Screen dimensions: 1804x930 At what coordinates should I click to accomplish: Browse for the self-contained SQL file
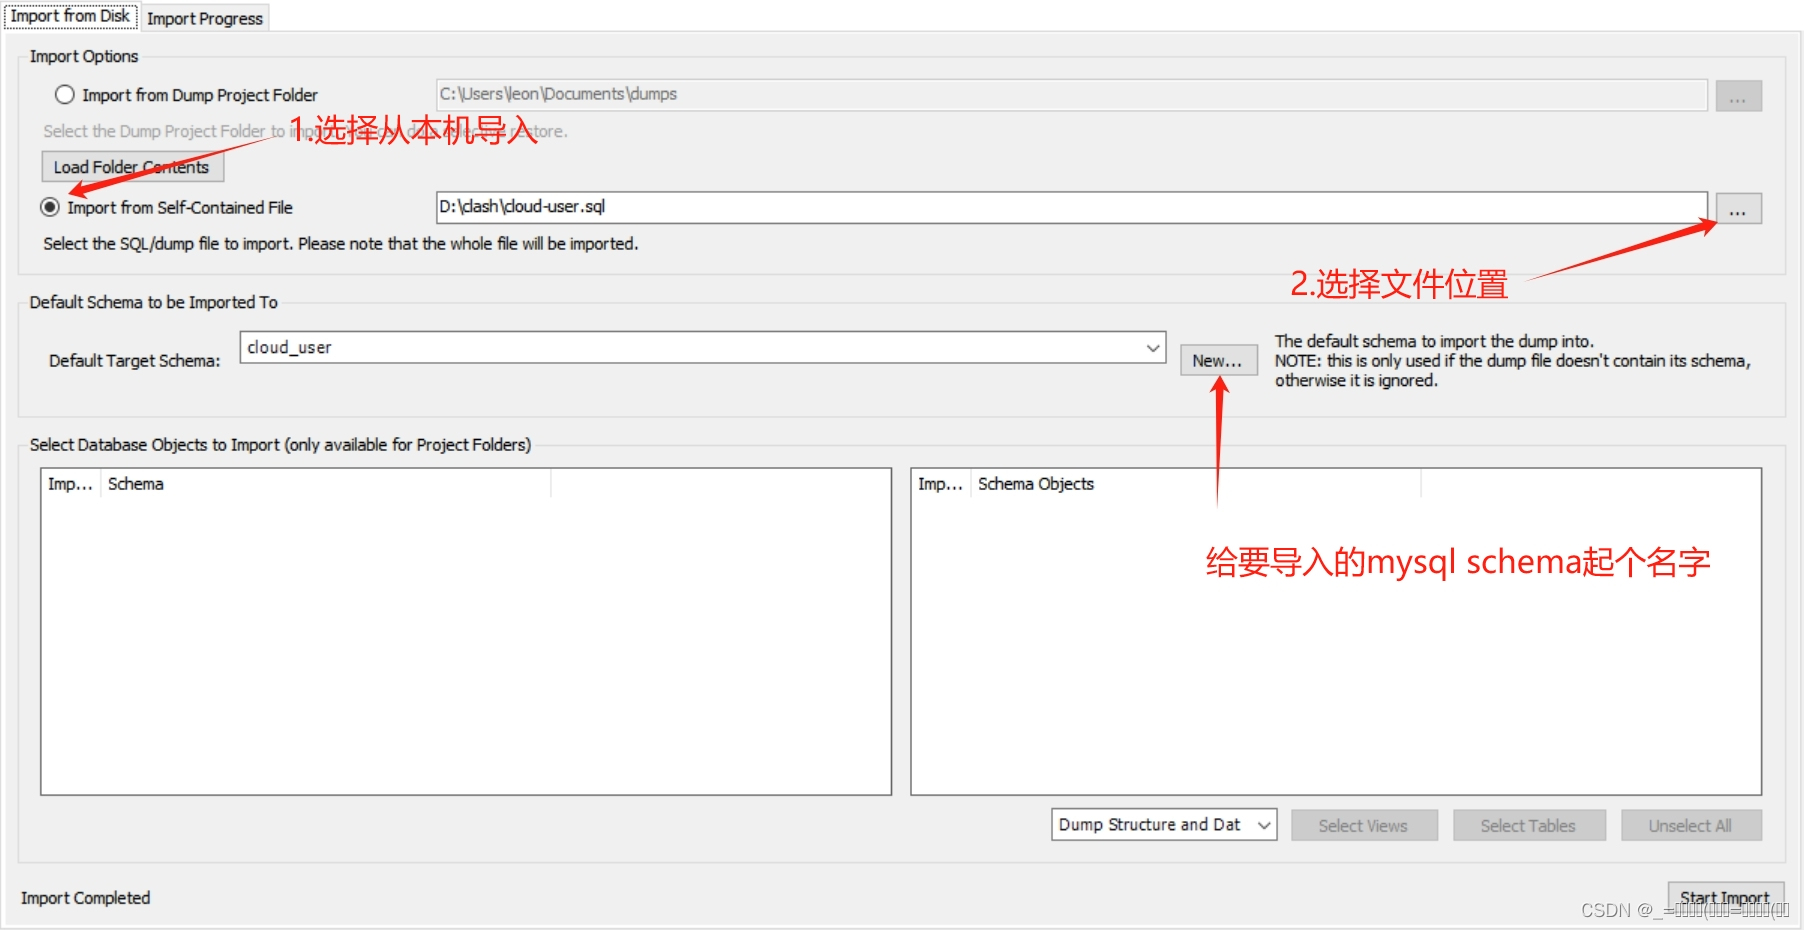click(x=1738, y=208)
